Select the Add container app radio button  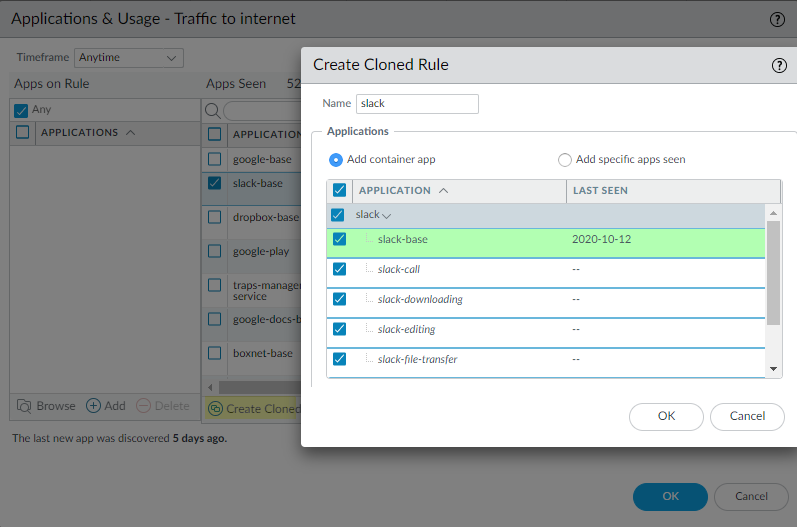[336, 160]
